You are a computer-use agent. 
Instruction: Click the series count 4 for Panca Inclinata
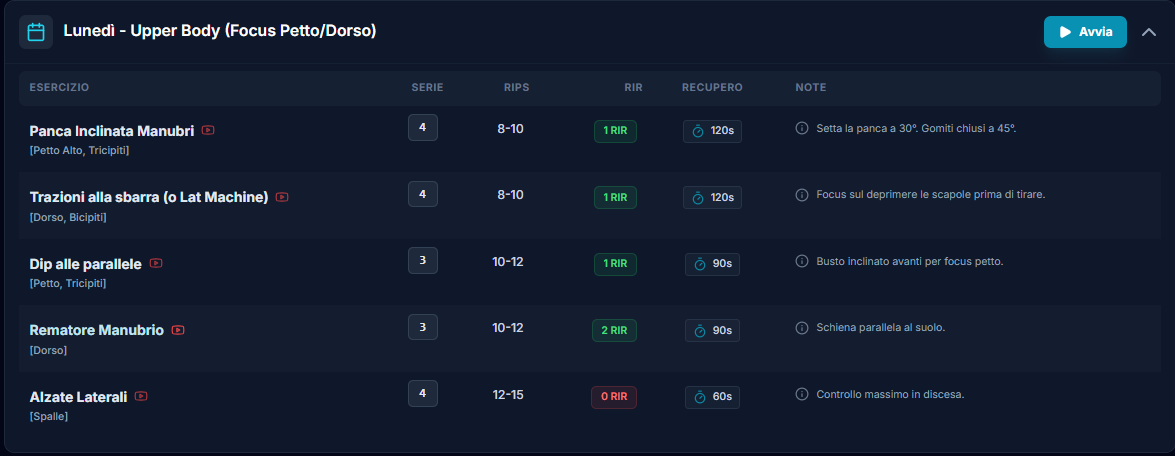point(423,127)
